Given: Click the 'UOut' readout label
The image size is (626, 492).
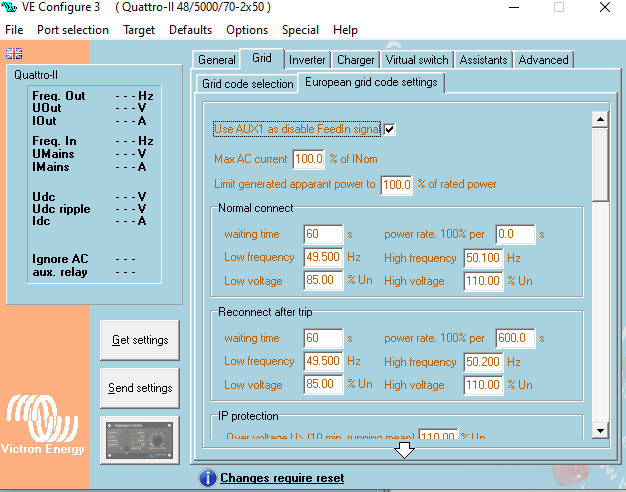Looking at the screenshot, I should (x=47, y=108).
